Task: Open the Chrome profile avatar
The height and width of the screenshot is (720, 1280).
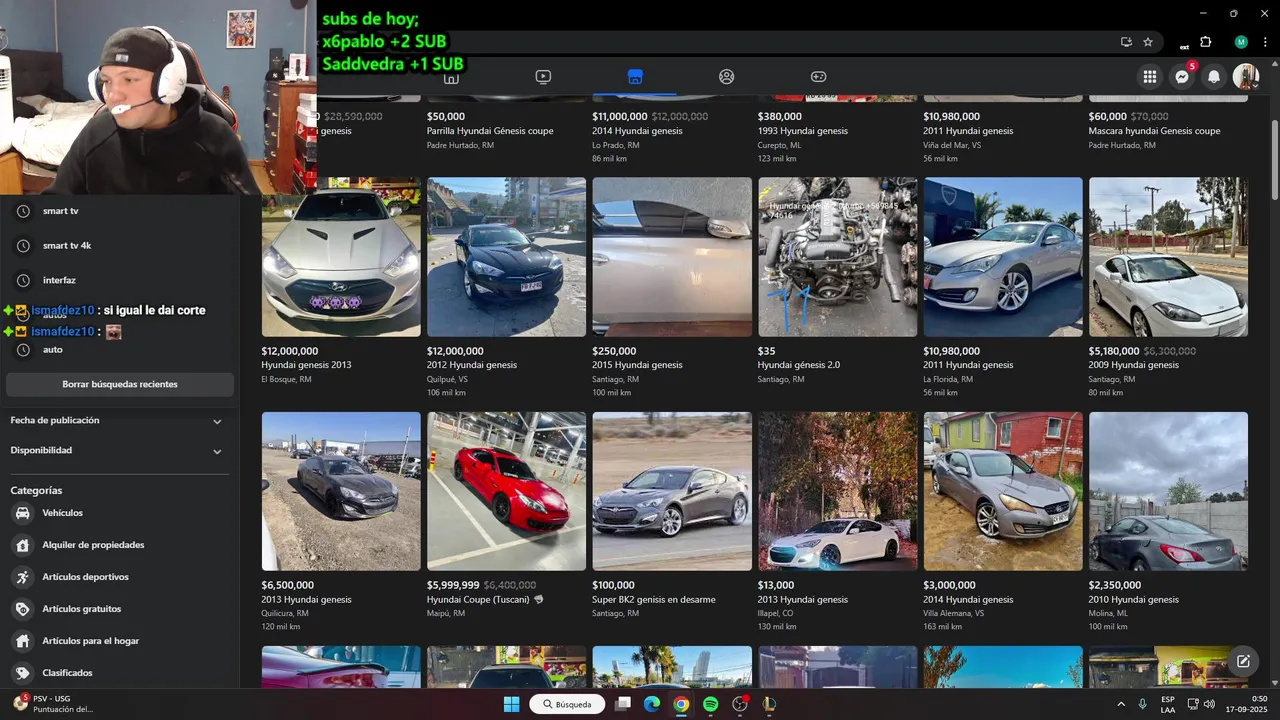Action: 1241,42
